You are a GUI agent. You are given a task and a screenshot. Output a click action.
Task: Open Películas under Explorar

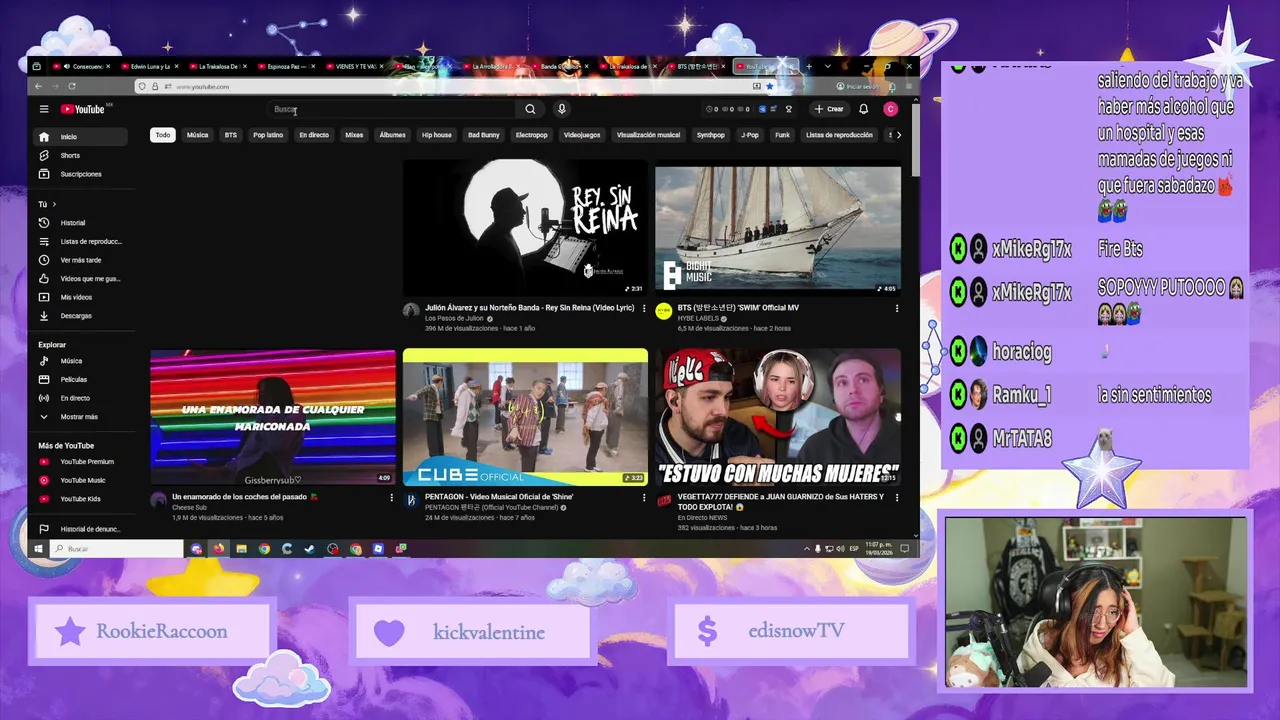(82, 379)
